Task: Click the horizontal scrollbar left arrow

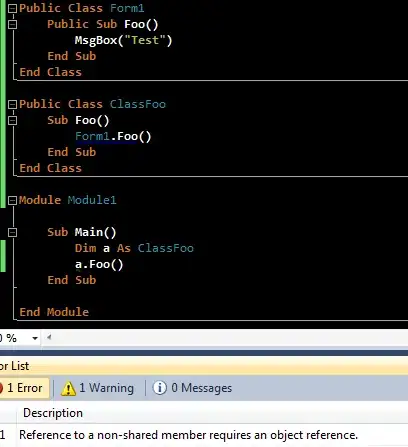Action: click(x=49, y=337)
